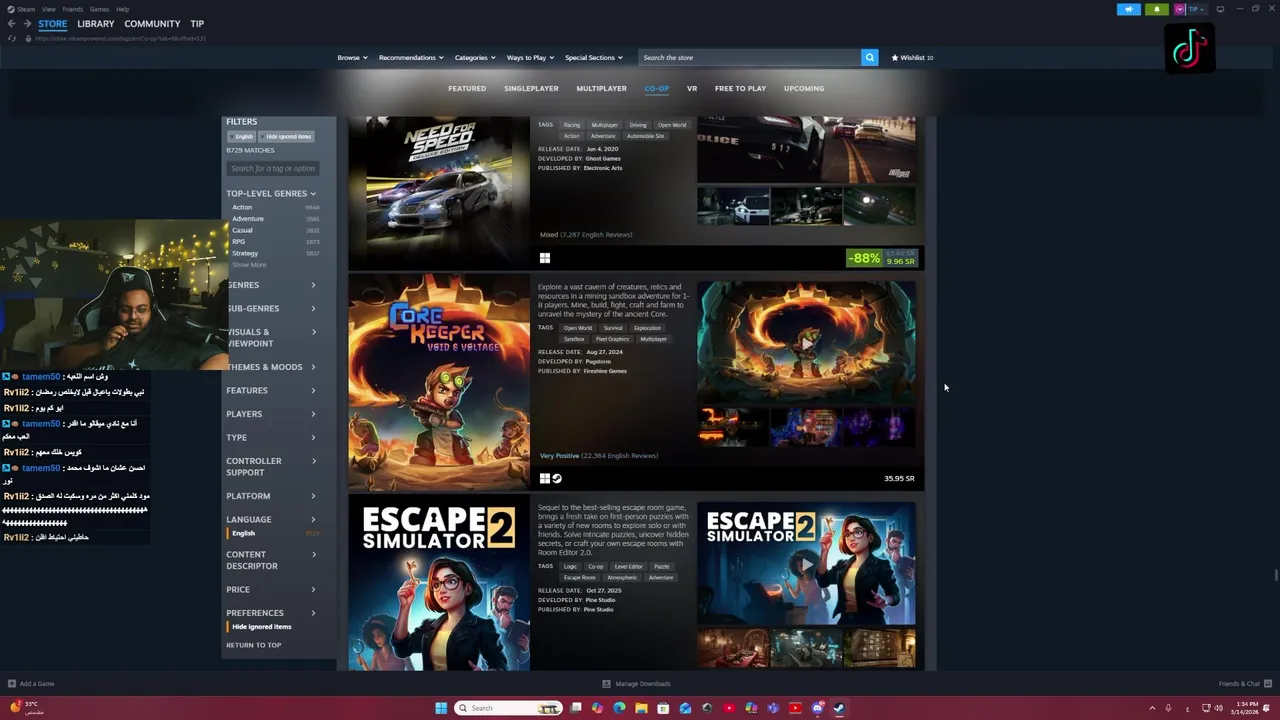Expand the Sub-Genres filter section
The image size is (1280, 720).
coord(271,308)
